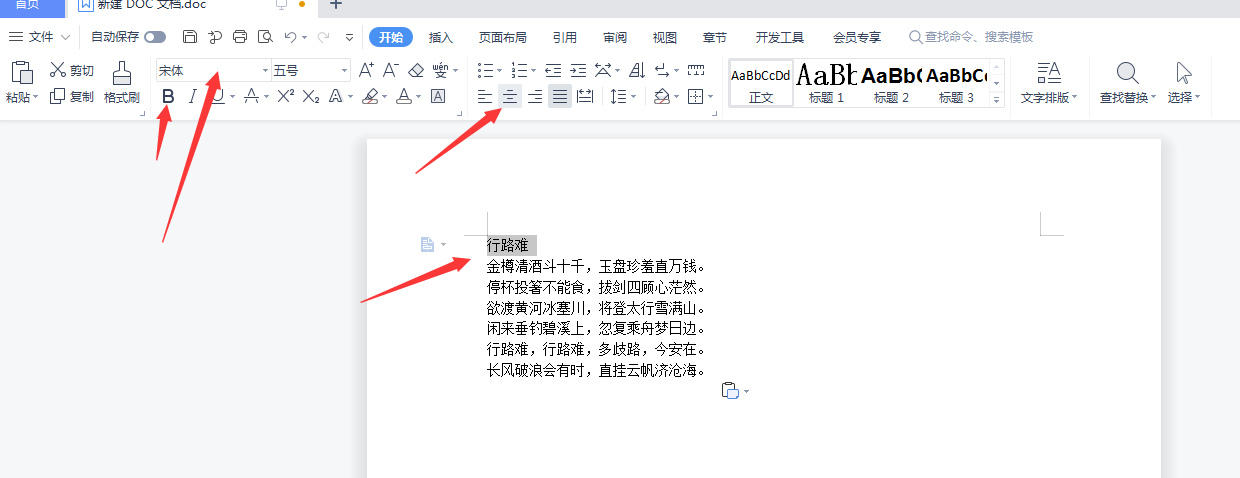Toggle Underline formatting

pos(218,97)
